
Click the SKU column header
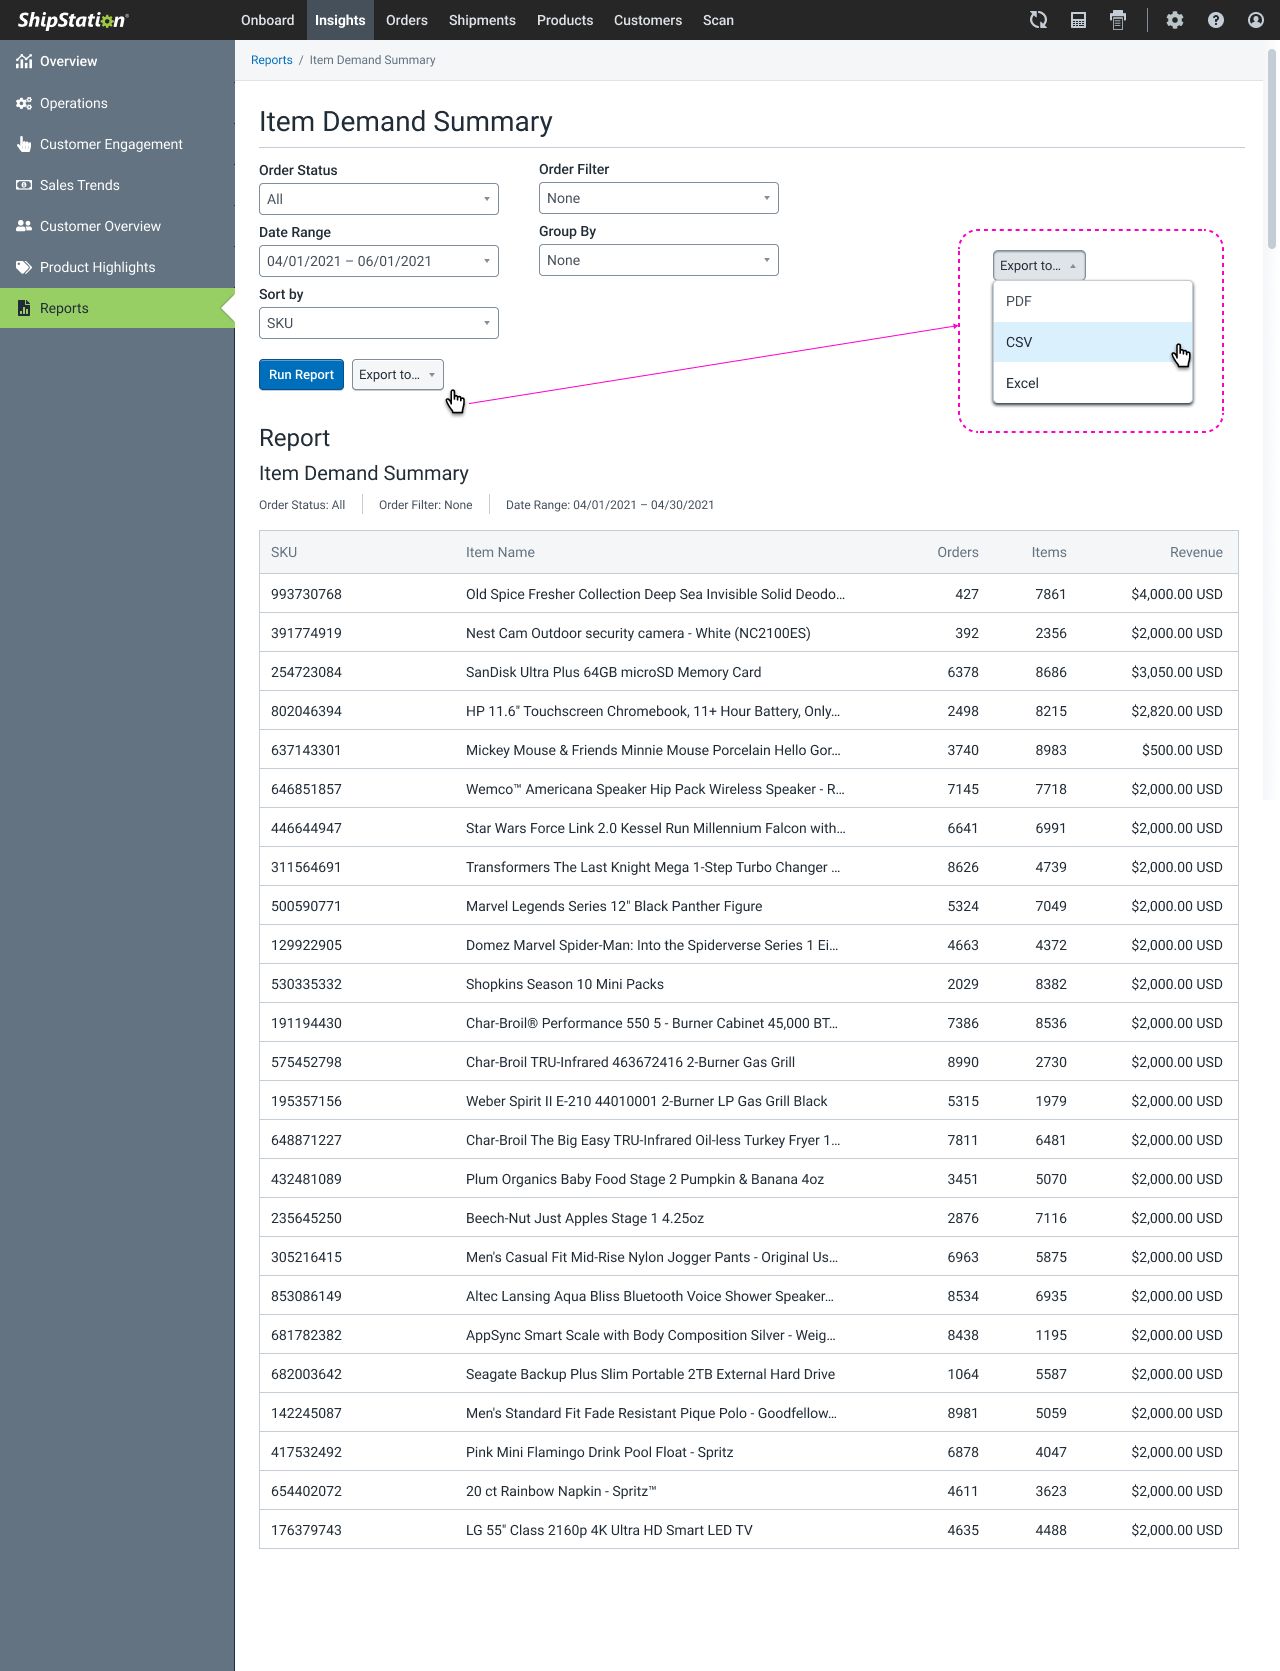tap(284, 552)
